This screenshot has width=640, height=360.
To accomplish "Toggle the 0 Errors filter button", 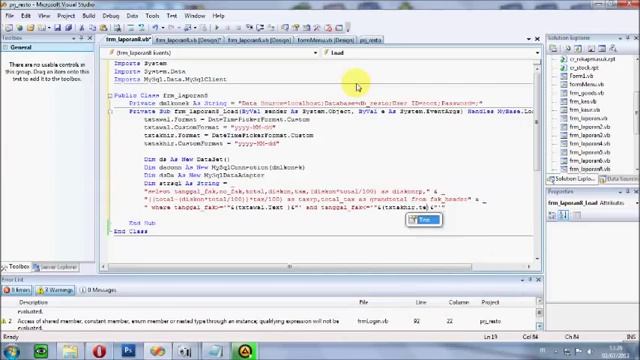I will [17, 290].
